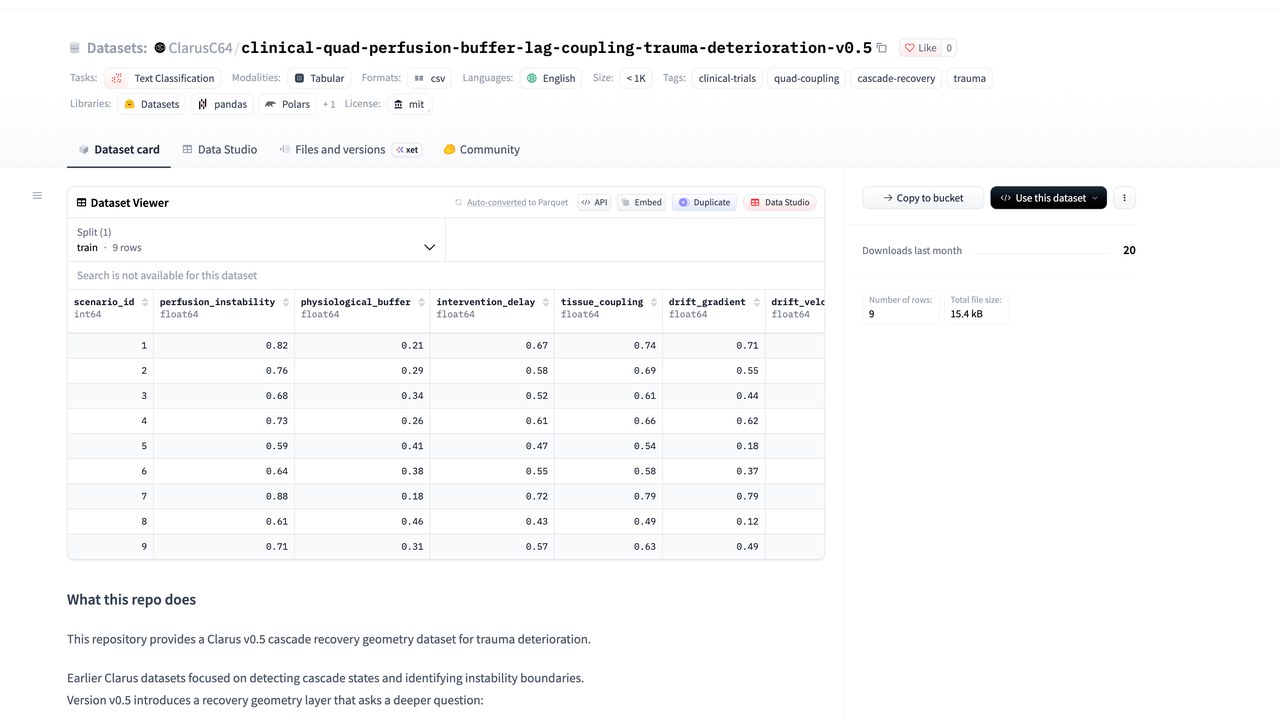Click the Datasets library tag

pyautogui.click(x=152, y=104)
